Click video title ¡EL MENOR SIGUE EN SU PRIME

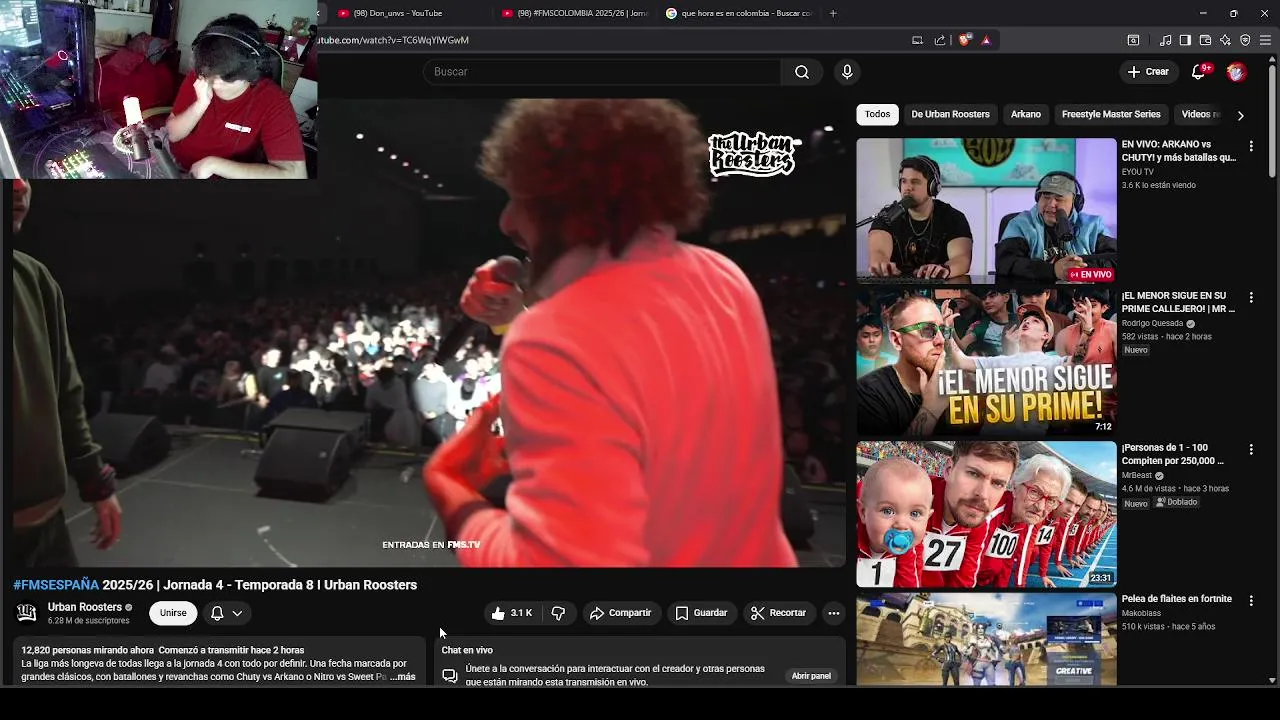[1178, 303]
